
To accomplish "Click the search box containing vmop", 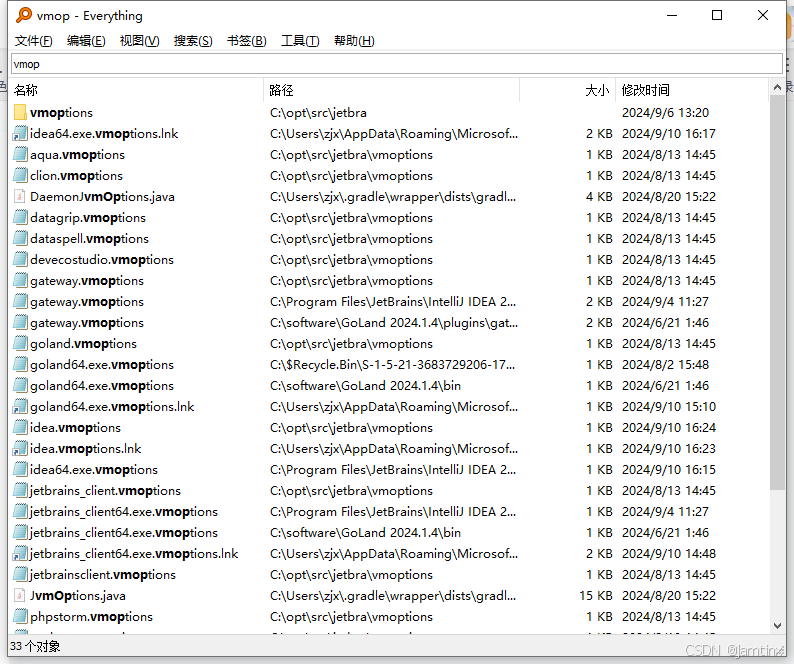I will click(x=397, y=64).
